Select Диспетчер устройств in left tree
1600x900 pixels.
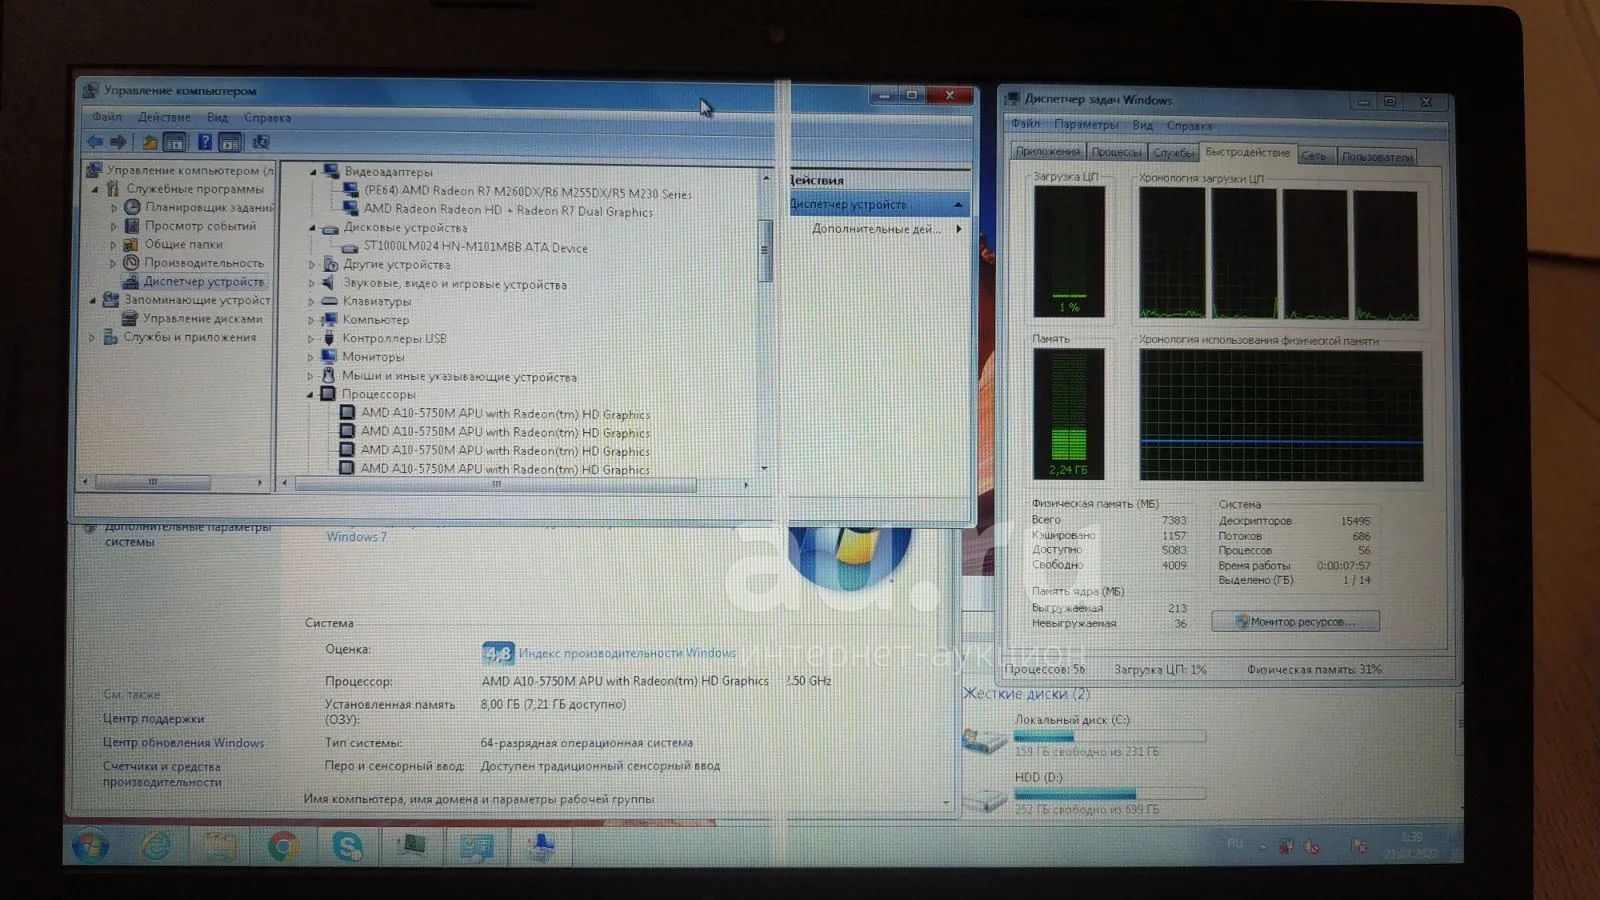pyautogui.click(x=203, y=282)
